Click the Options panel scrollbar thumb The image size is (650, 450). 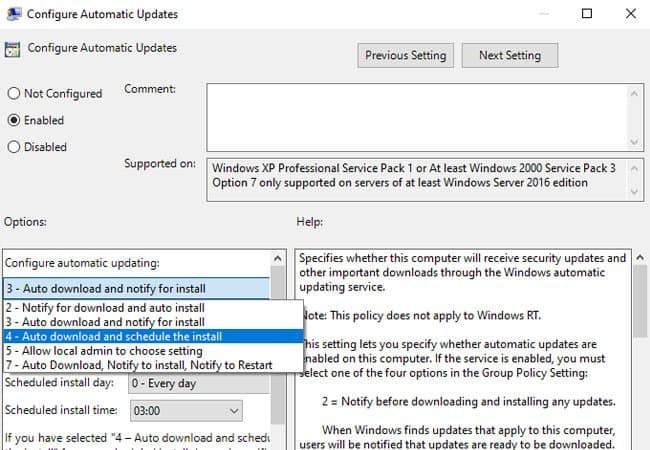tap(278, 345)
